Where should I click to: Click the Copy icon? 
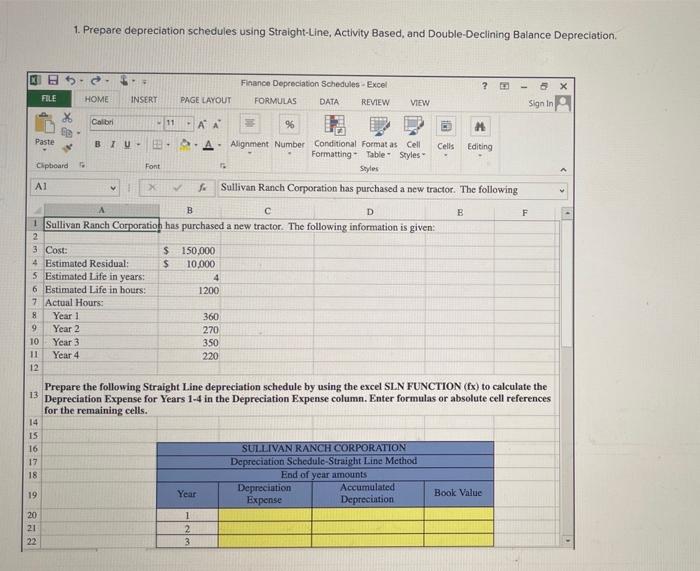click(x=67, y=132)
